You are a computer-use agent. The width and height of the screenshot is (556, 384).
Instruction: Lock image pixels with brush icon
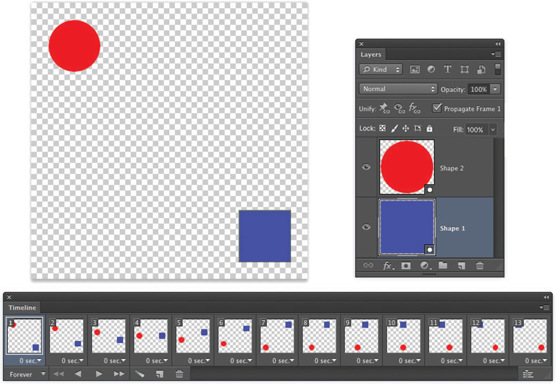coord(394,128)
